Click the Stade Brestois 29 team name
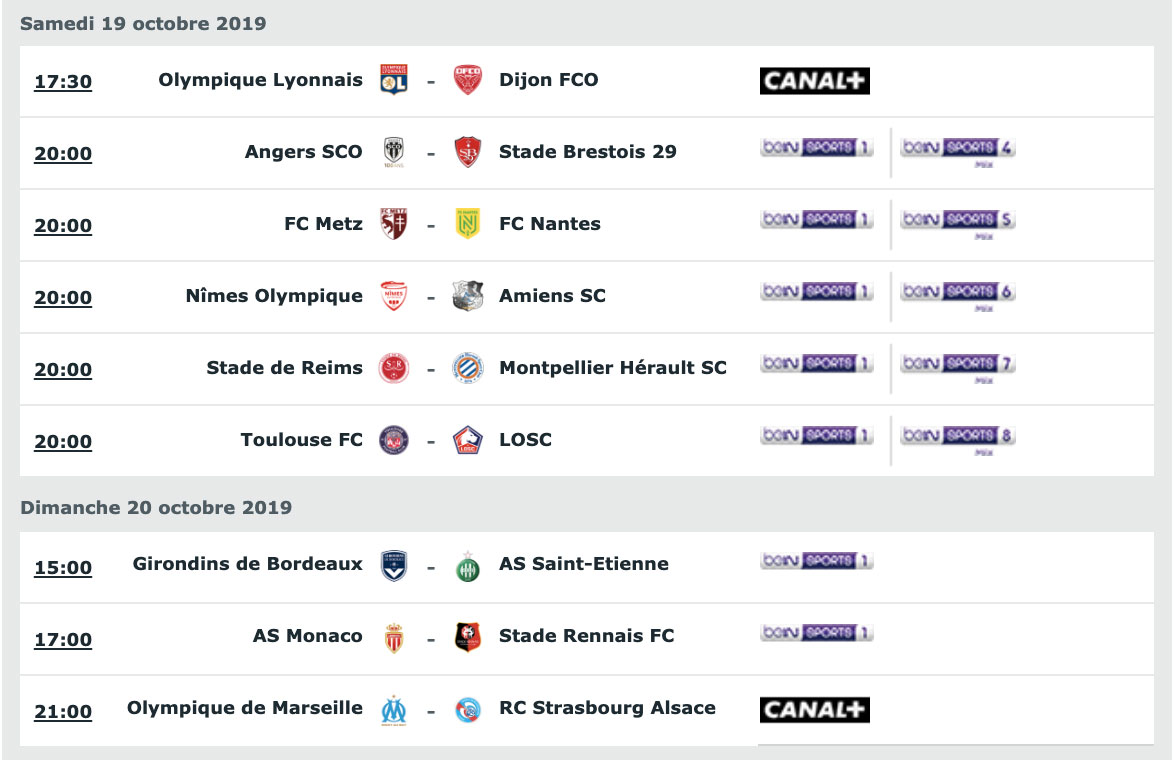Screen dimensions: 1174x760 (588, 152)
